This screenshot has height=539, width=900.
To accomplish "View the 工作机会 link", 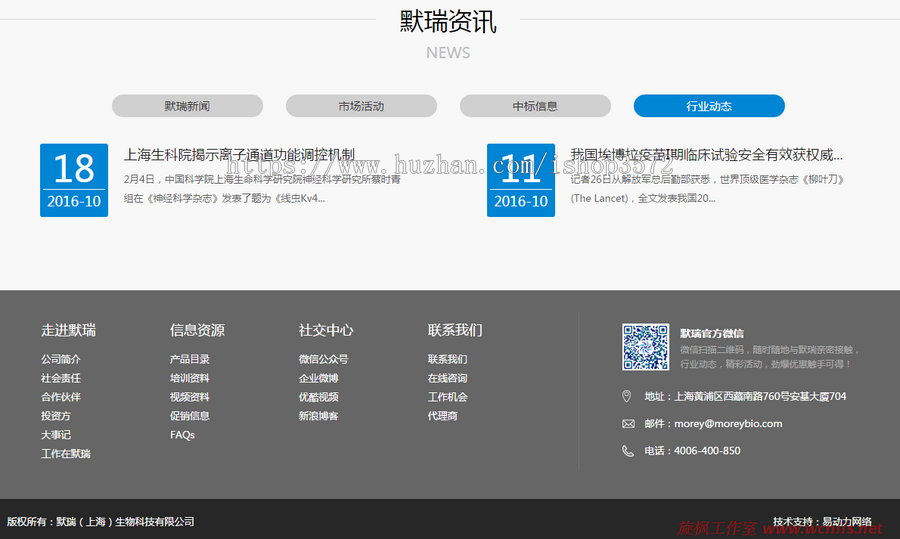I will tap(447, 397).
